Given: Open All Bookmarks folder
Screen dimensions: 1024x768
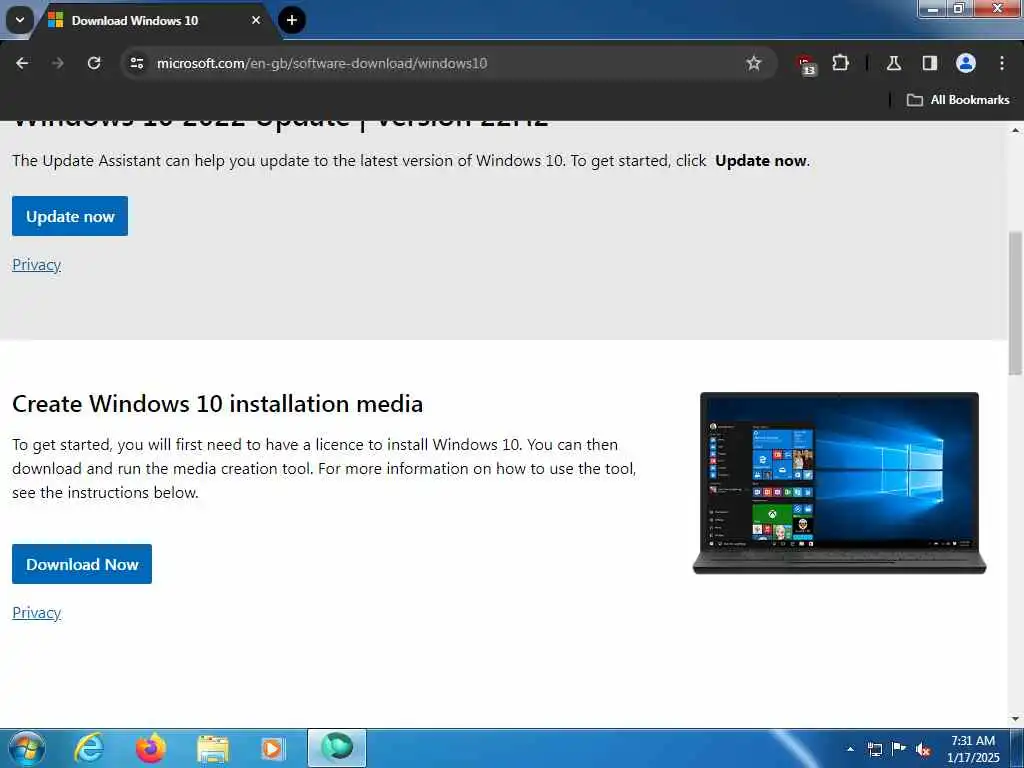Looking at the screenshot, I should (x=957, y=100).
